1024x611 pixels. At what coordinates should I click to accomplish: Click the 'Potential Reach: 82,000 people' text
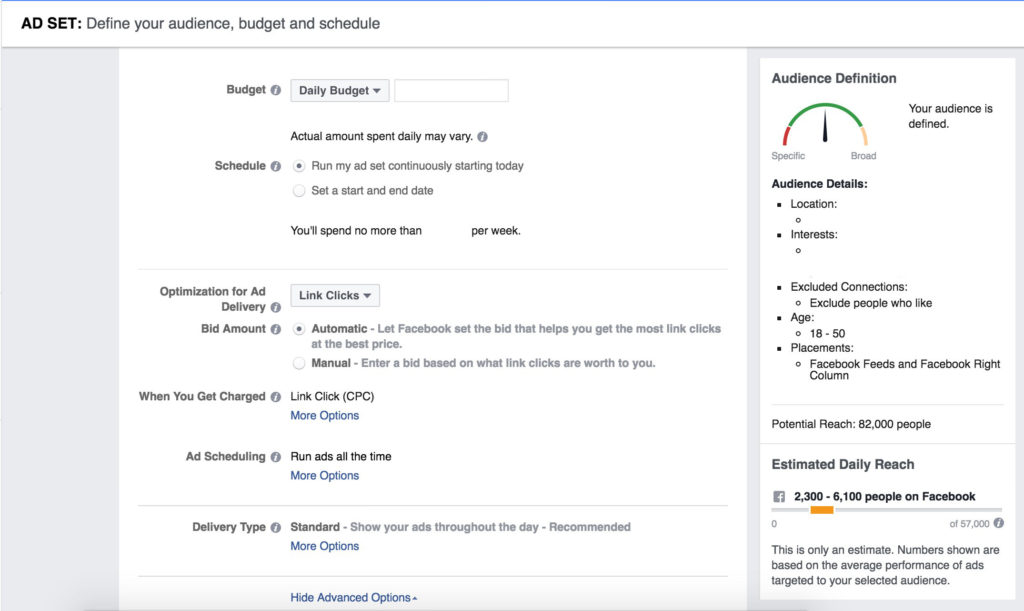point(851,424)
